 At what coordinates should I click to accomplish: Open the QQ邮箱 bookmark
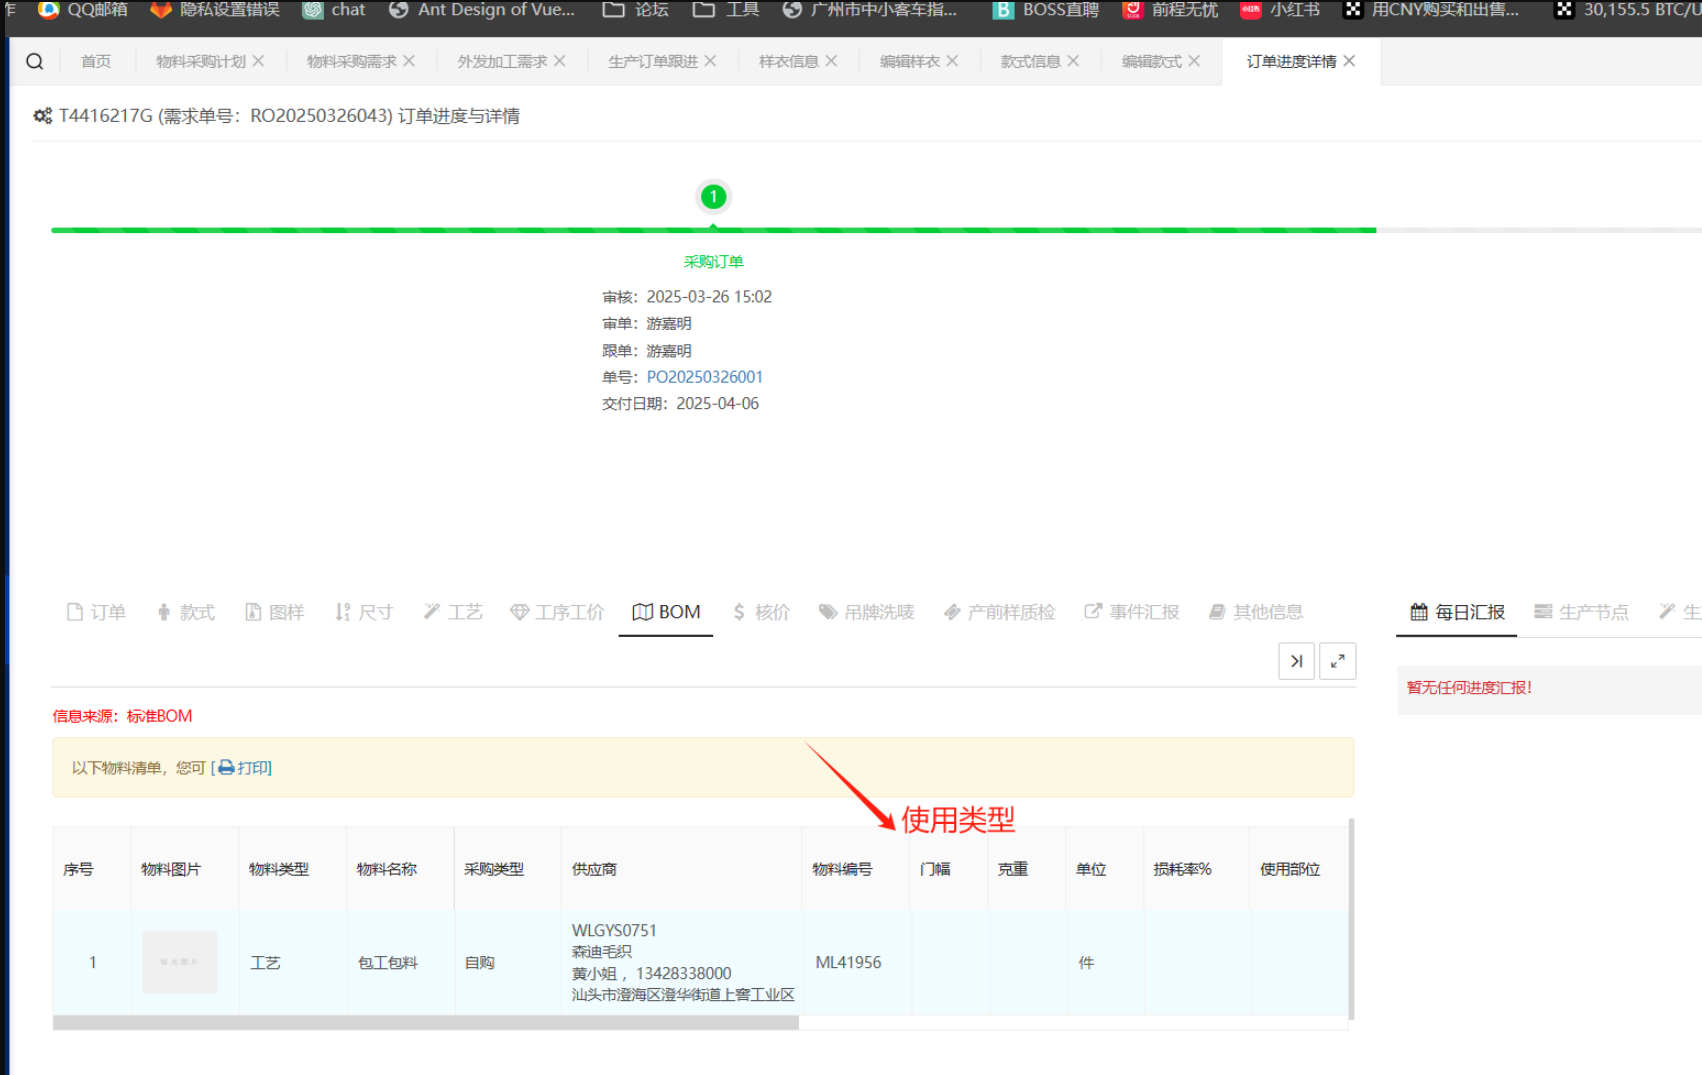84,10
